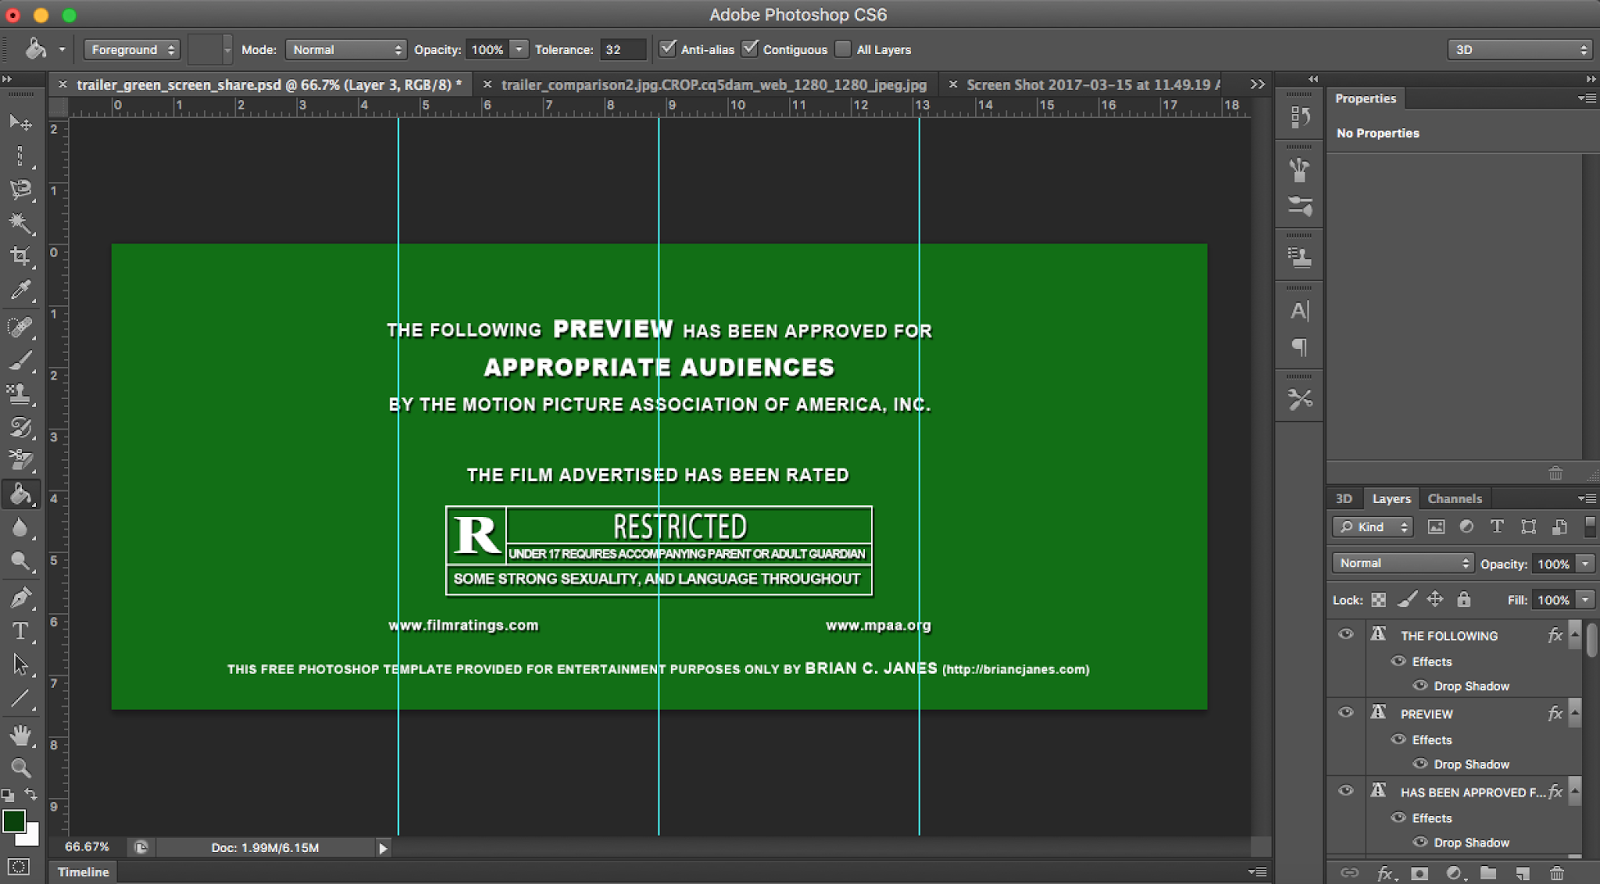Open the Kind filter dropdown
Screen dimensions: 1600x884
(1372, 527)
